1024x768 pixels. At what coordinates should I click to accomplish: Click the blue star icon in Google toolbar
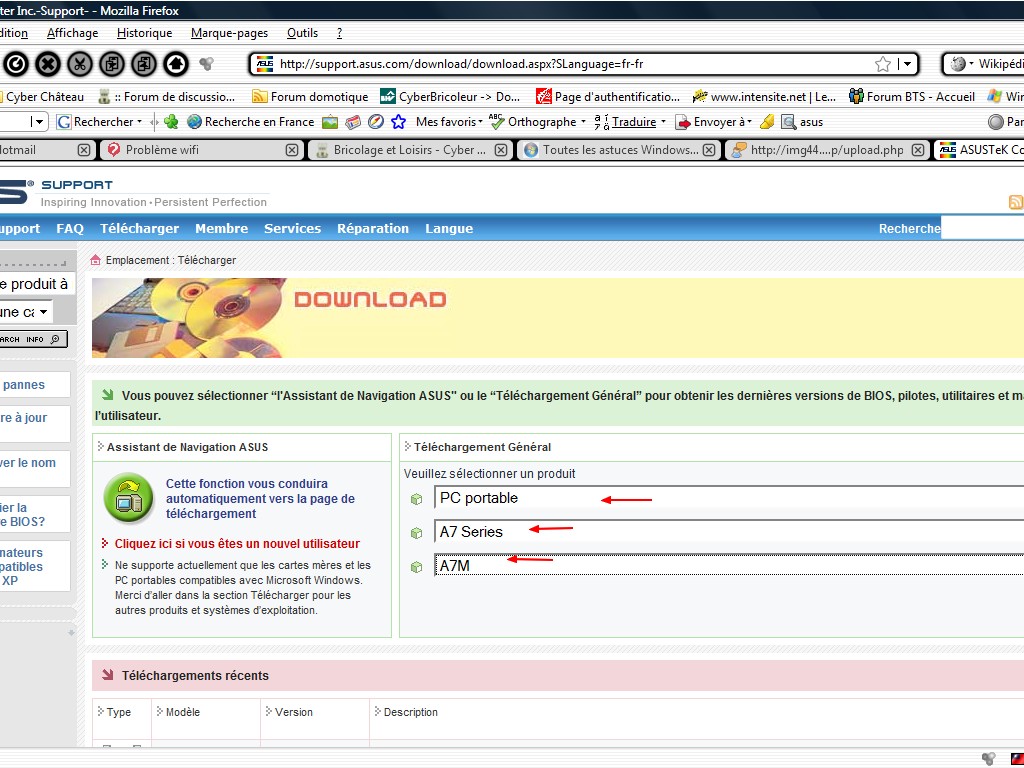(x=398, y=122)
